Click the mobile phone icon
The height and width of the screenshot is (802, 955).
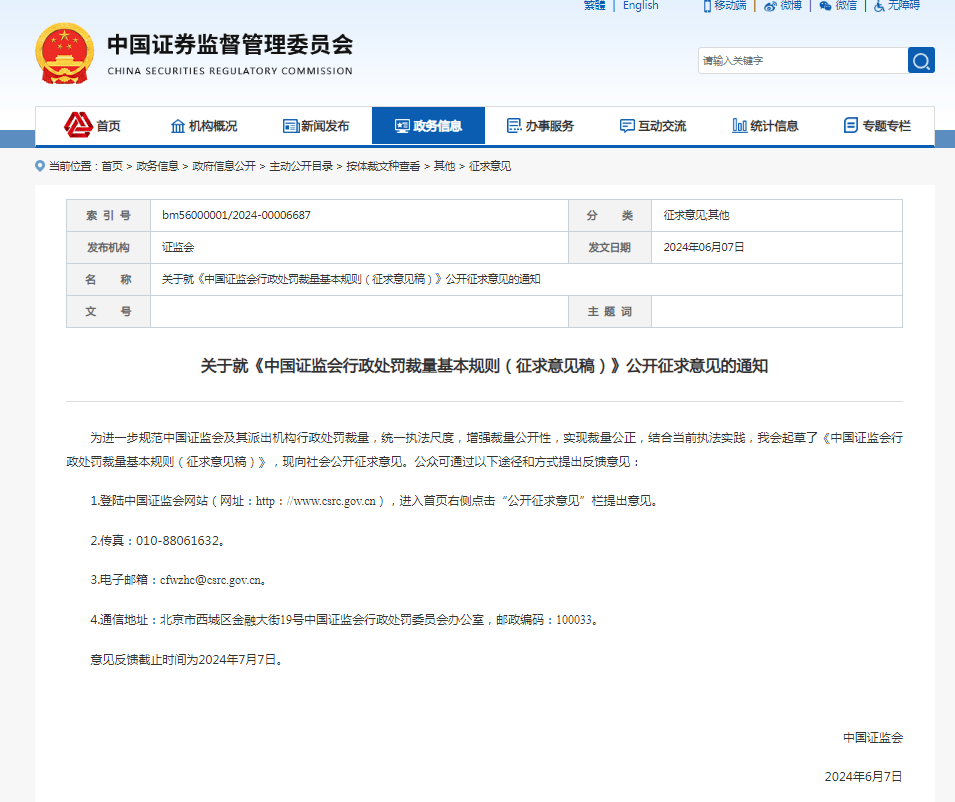click(x=707, y=6)
